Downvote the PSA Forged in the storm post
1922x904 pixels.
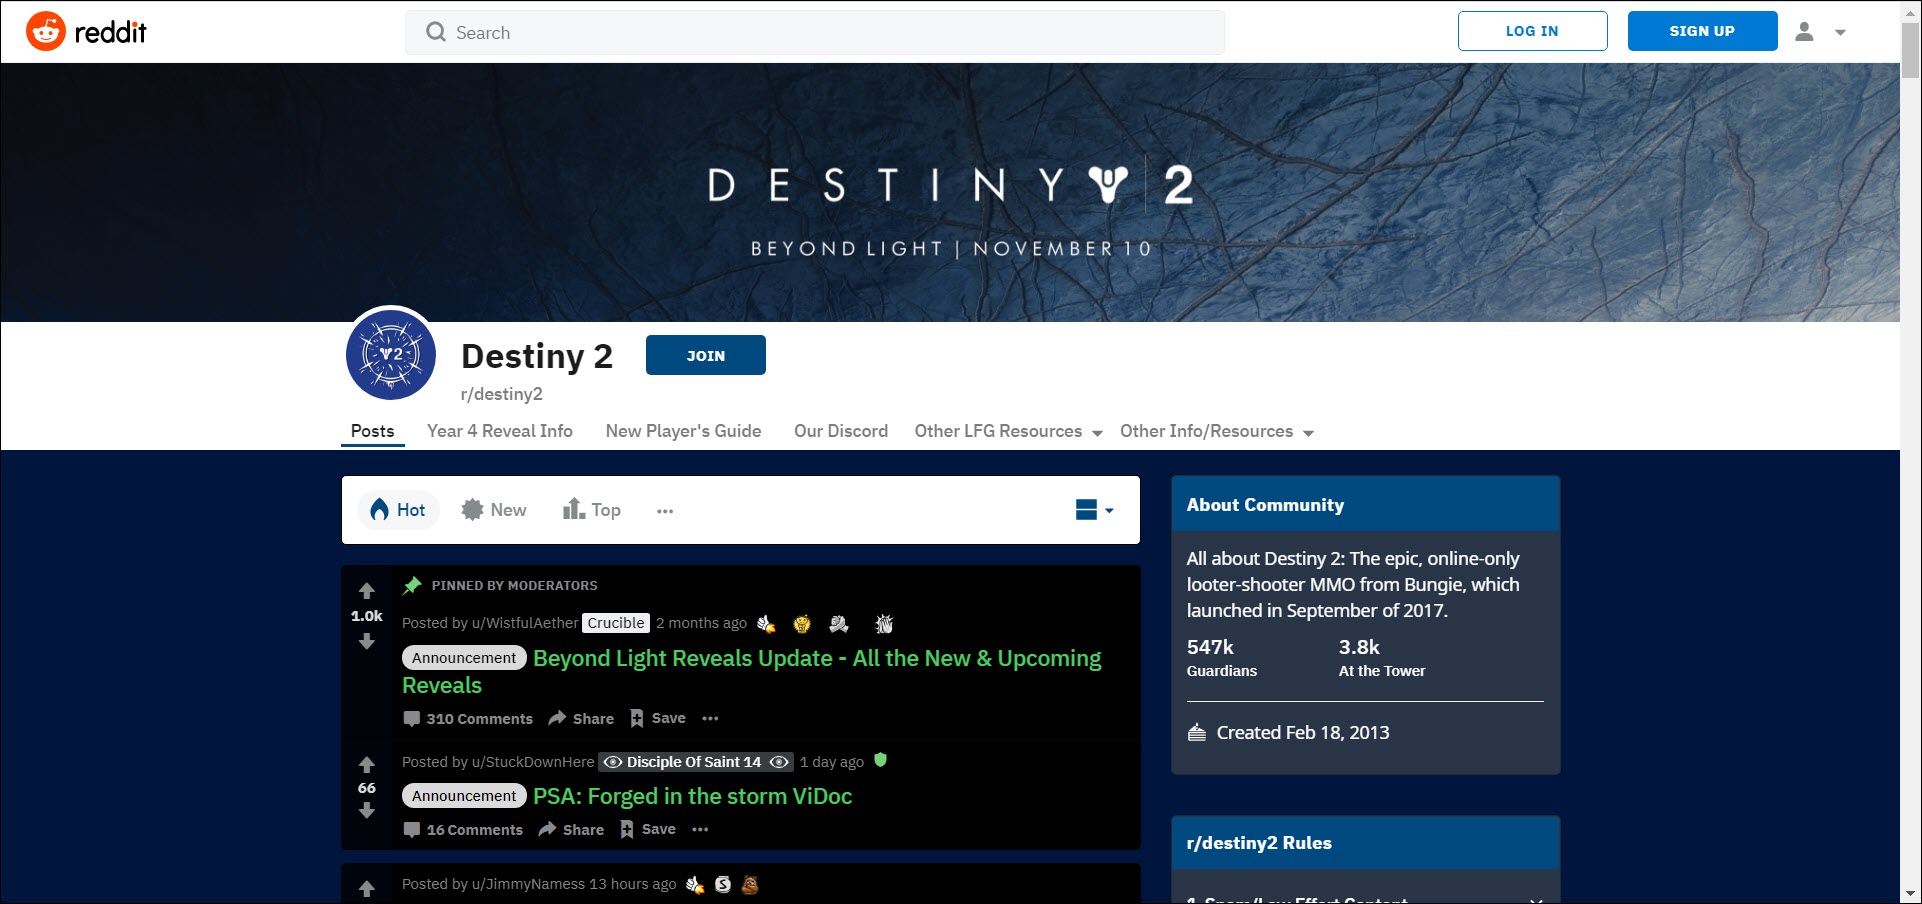pos(367,811)
